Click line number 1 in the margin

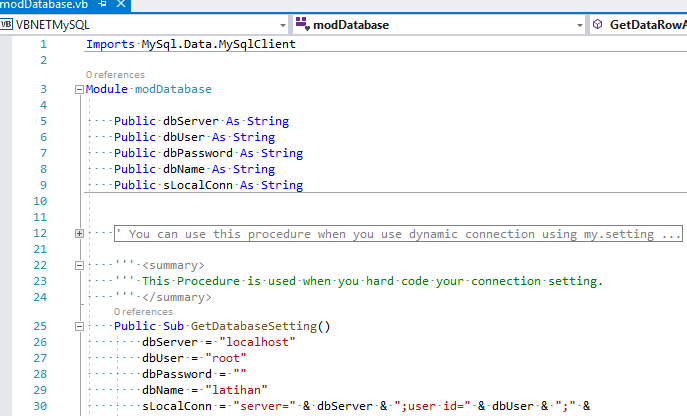[x=43, y=44]
